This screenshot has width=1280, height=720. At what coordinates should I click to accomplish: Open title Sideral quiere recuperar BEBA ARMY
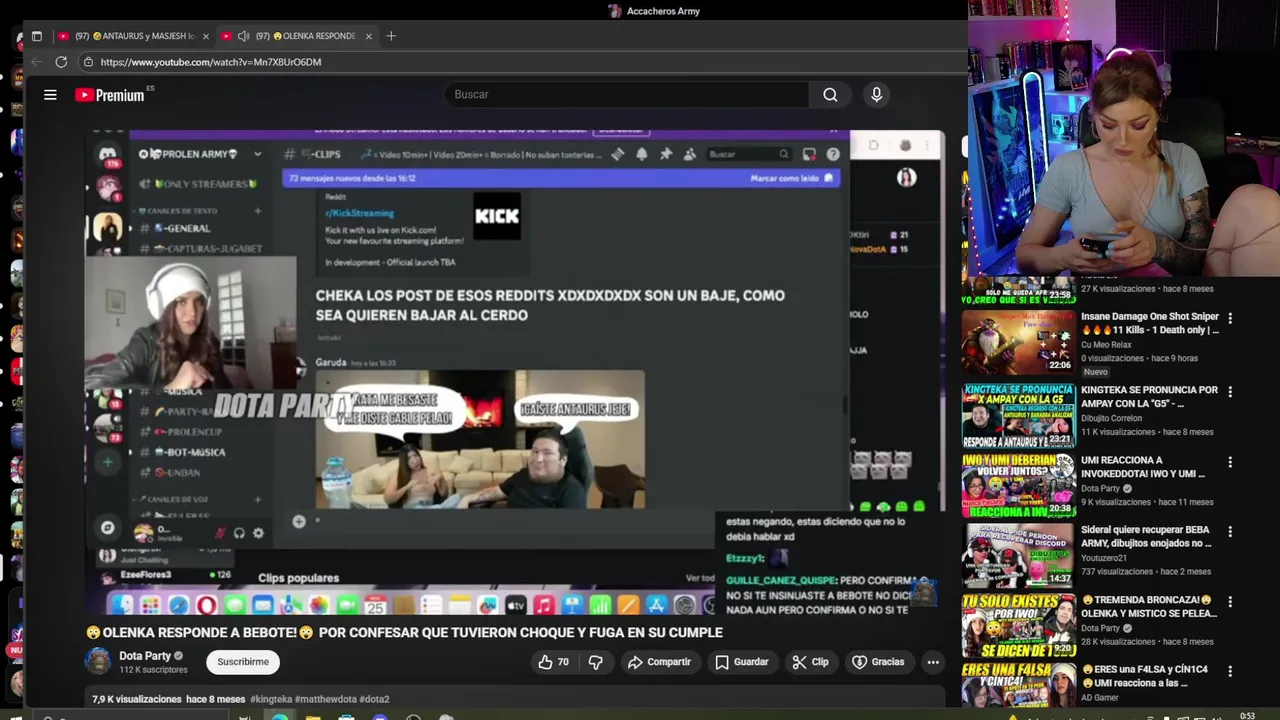click(1146, 537)
